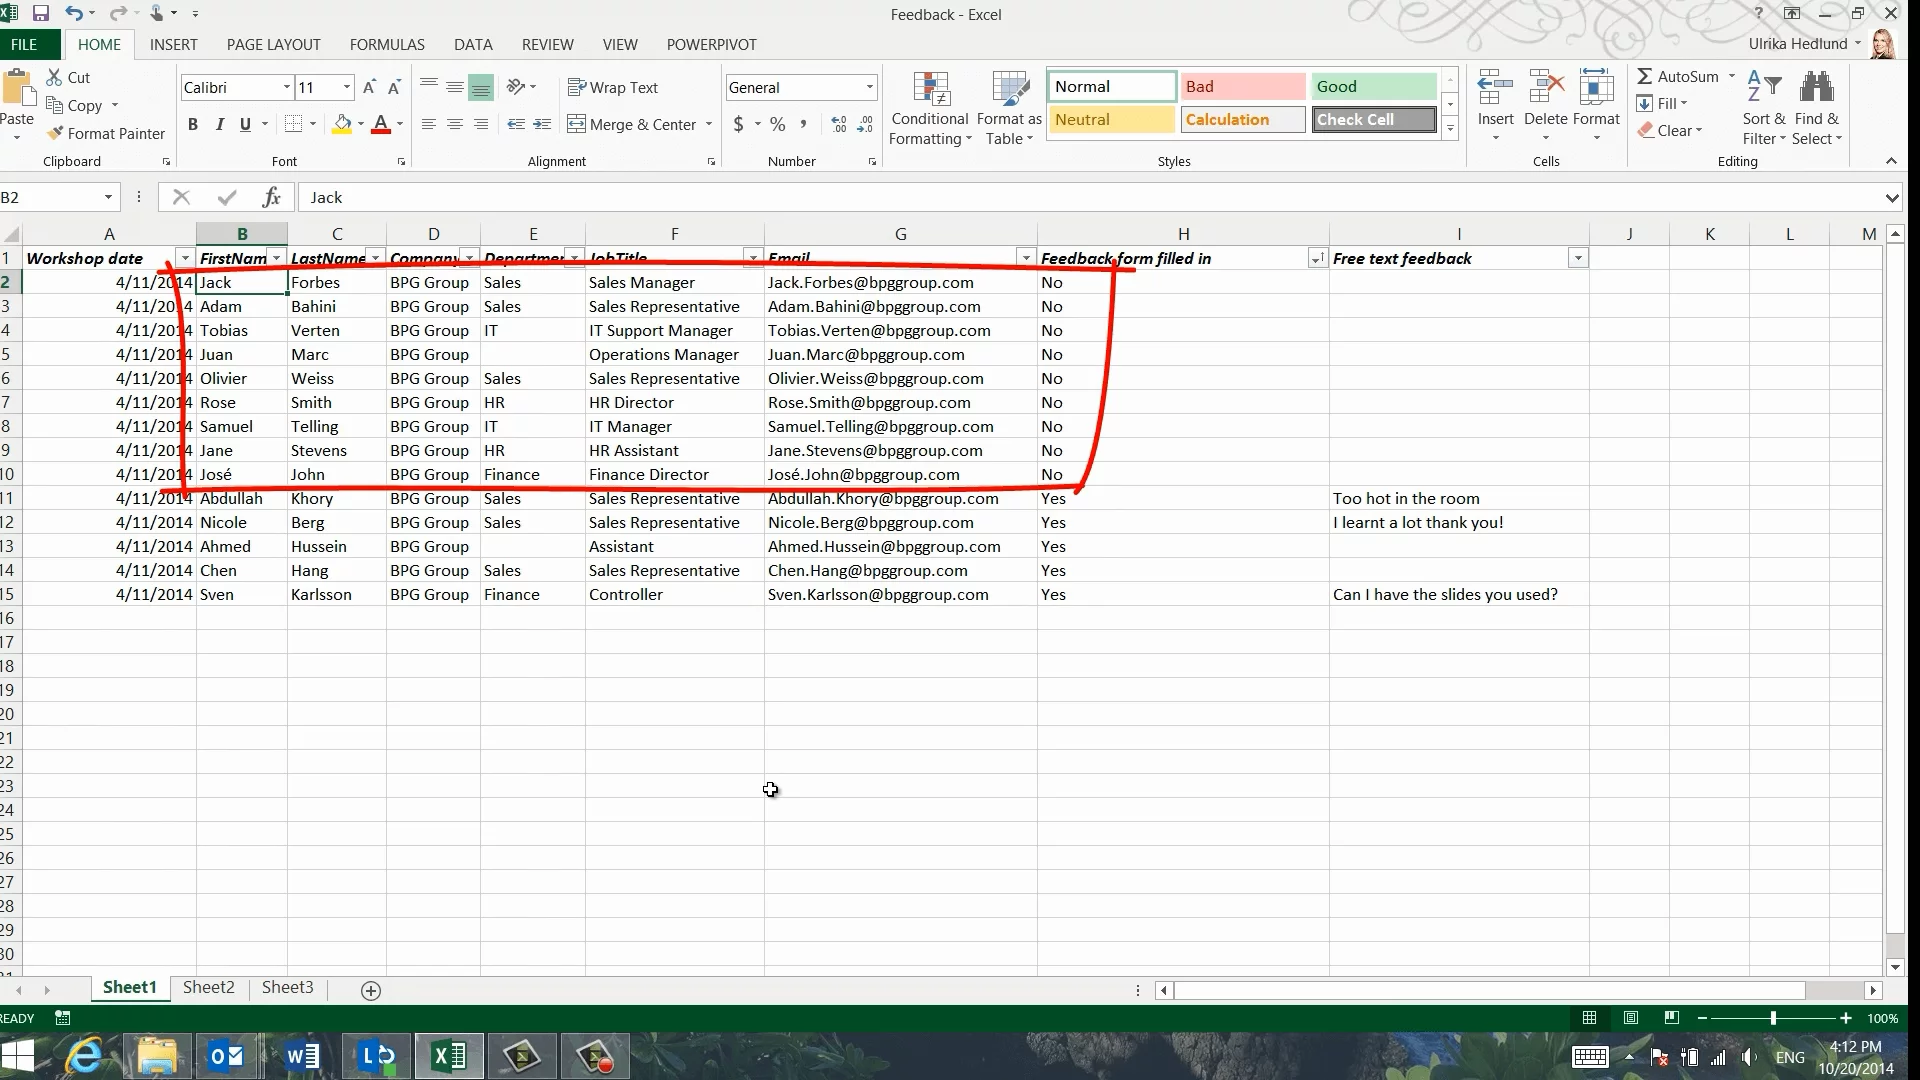This screenshot has width=1920, height=1080.
Task: Click the Percent Style icon
Action: coord(777,124)
